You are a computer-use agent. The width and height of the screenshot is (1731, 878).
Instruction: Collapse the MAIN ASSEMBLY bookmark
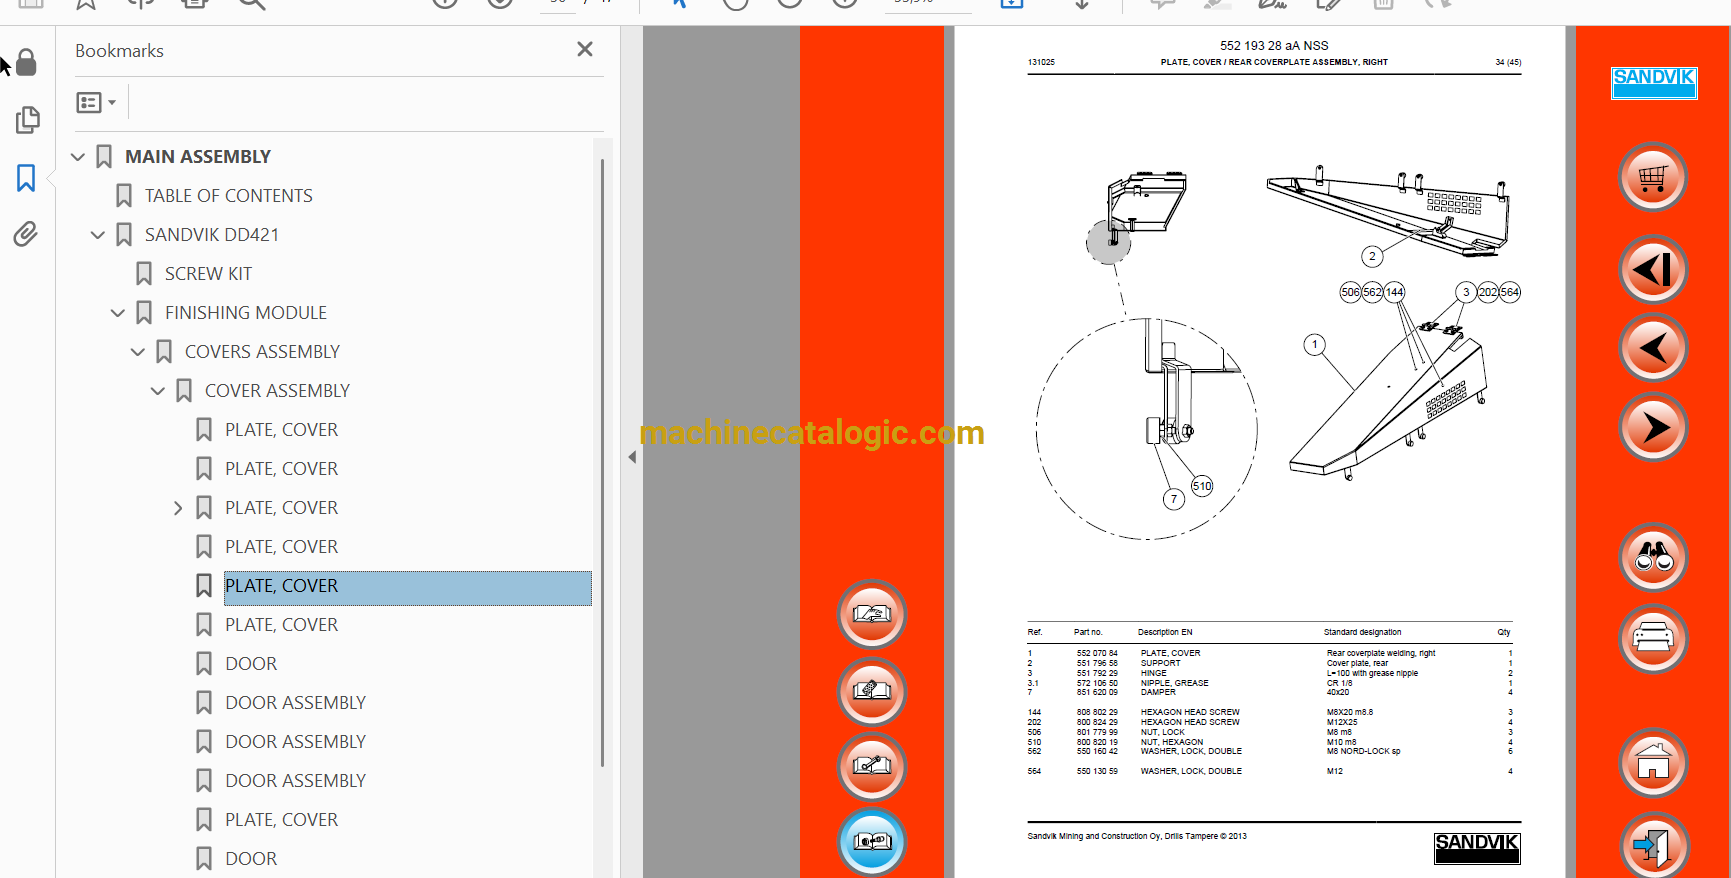(78, 157)
